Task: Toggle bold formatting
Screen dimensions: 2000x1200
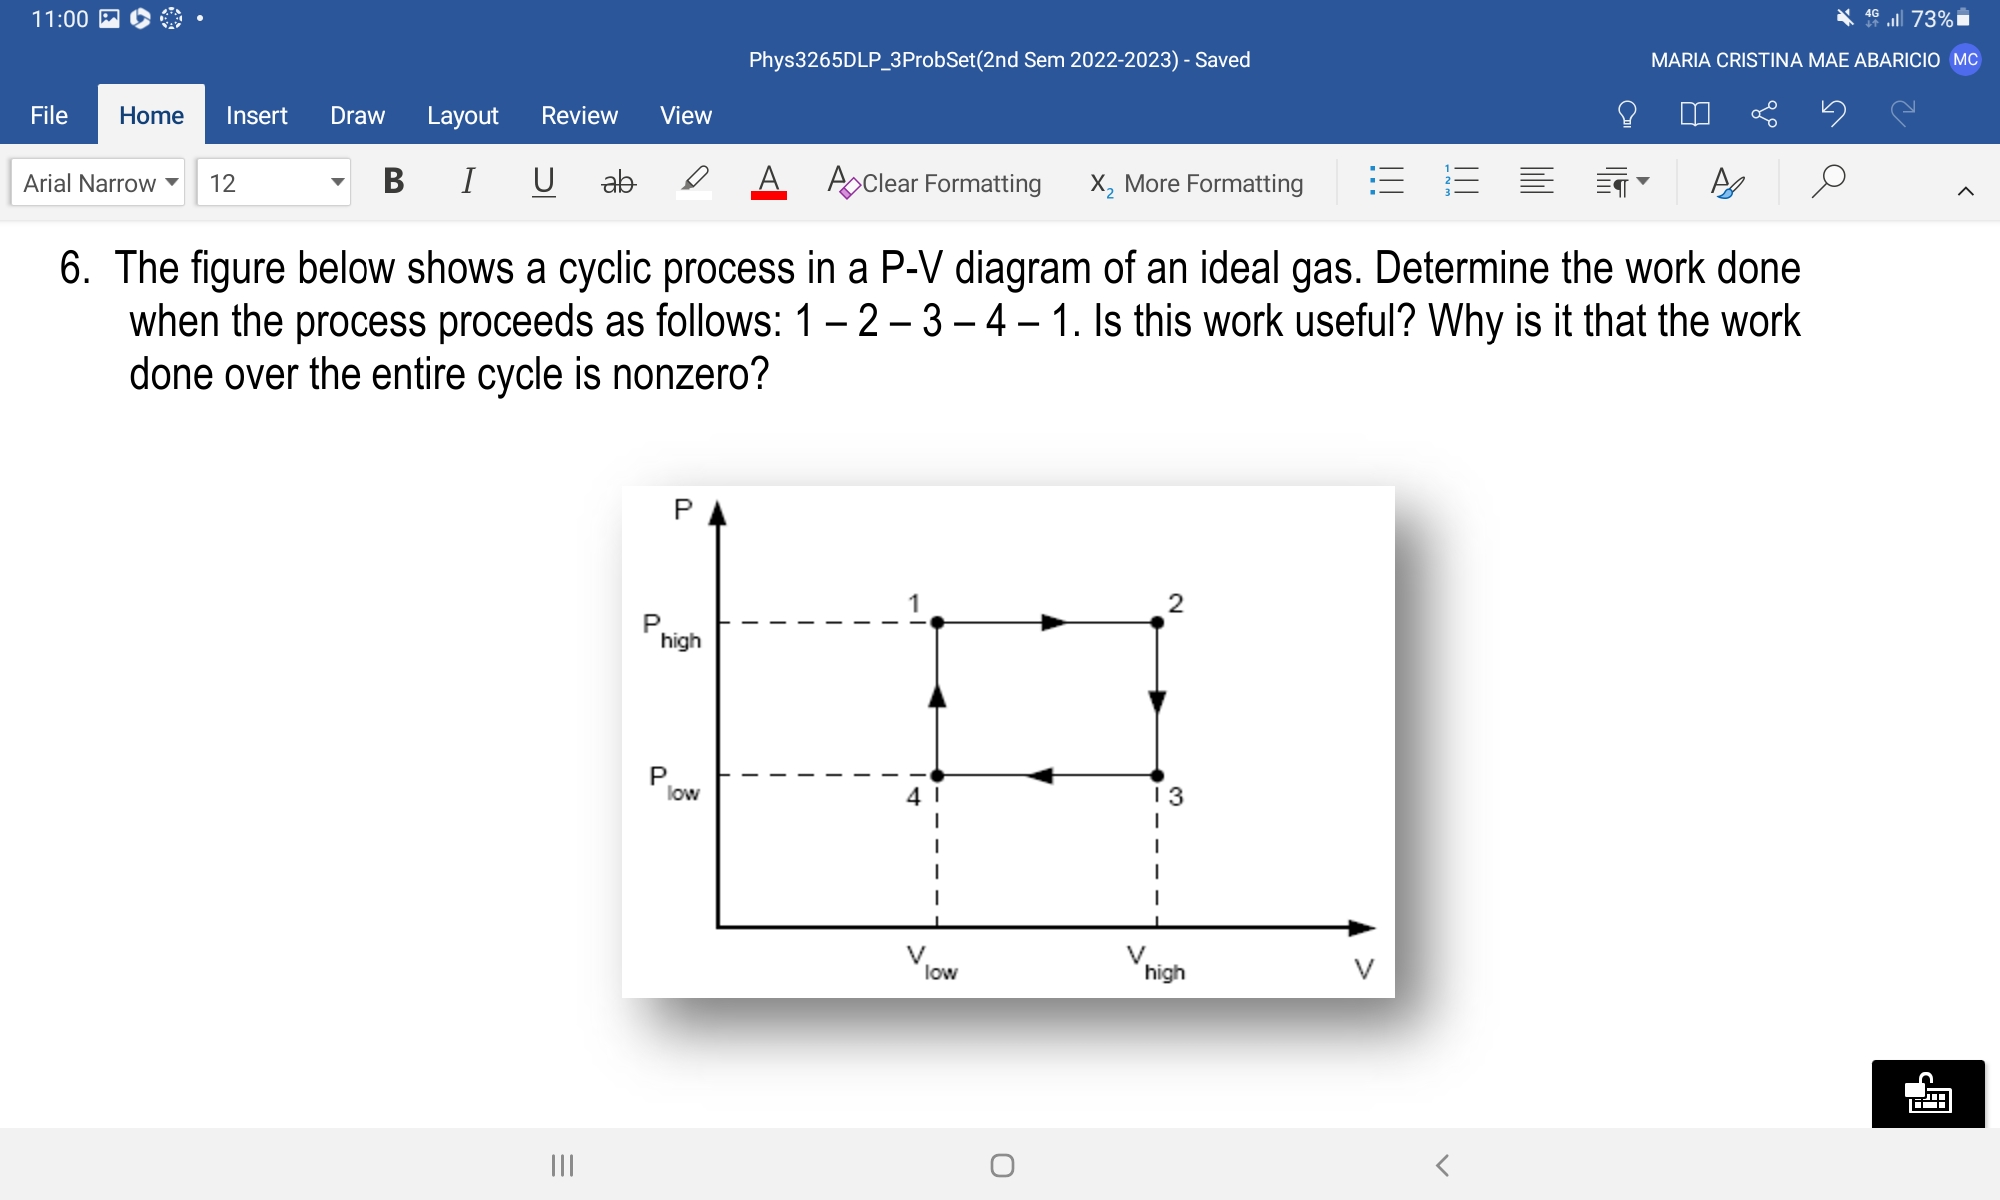Action: pos(393,181)
